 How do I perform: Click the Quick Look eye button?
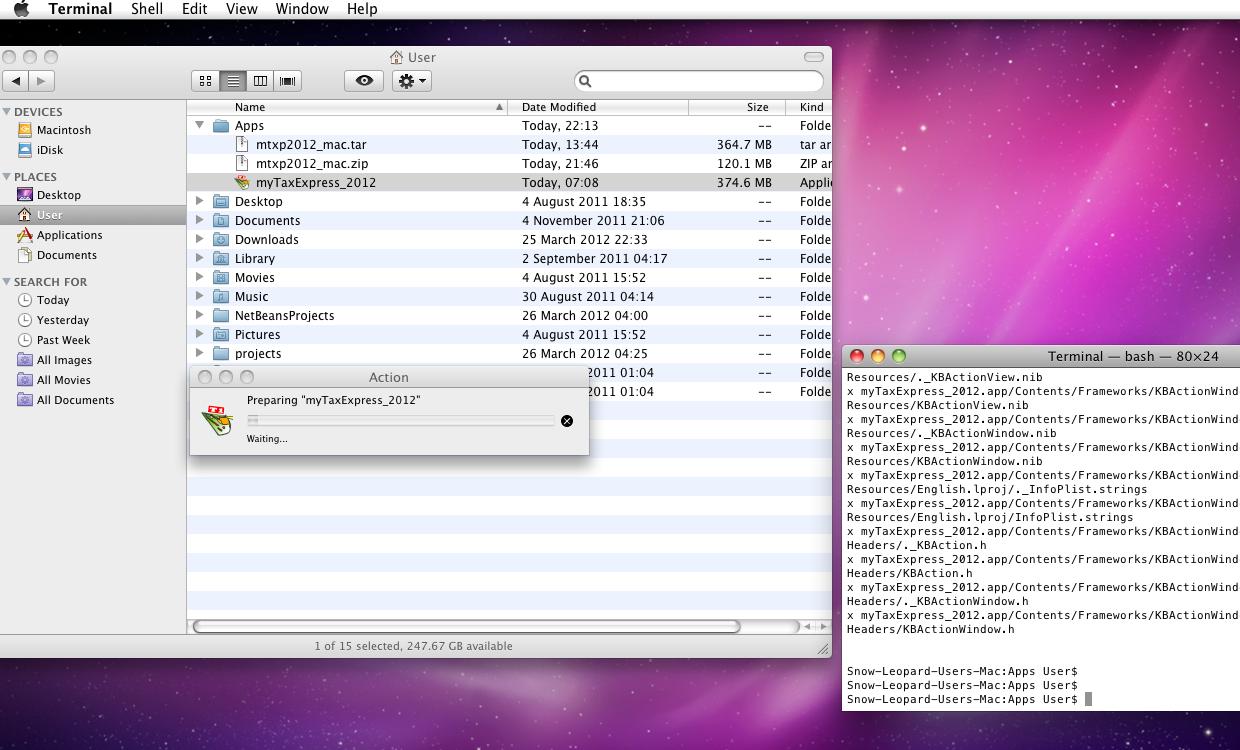364,81
